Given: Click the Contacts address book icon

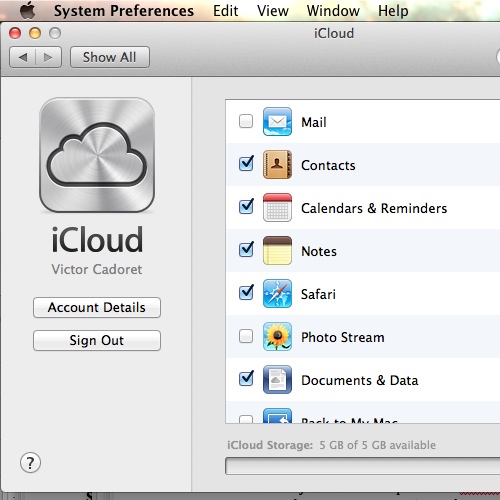Looking at the screenshot, I should point(277,164).
